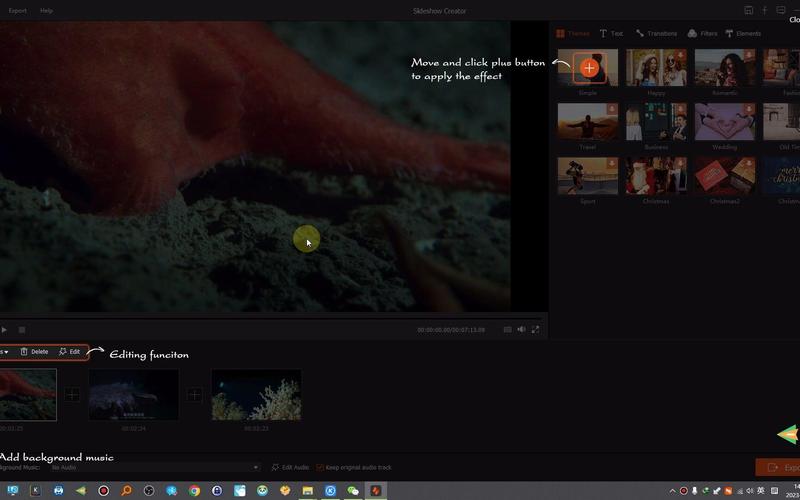Download the Christmas2 theme via its badge

pos(748,163)
